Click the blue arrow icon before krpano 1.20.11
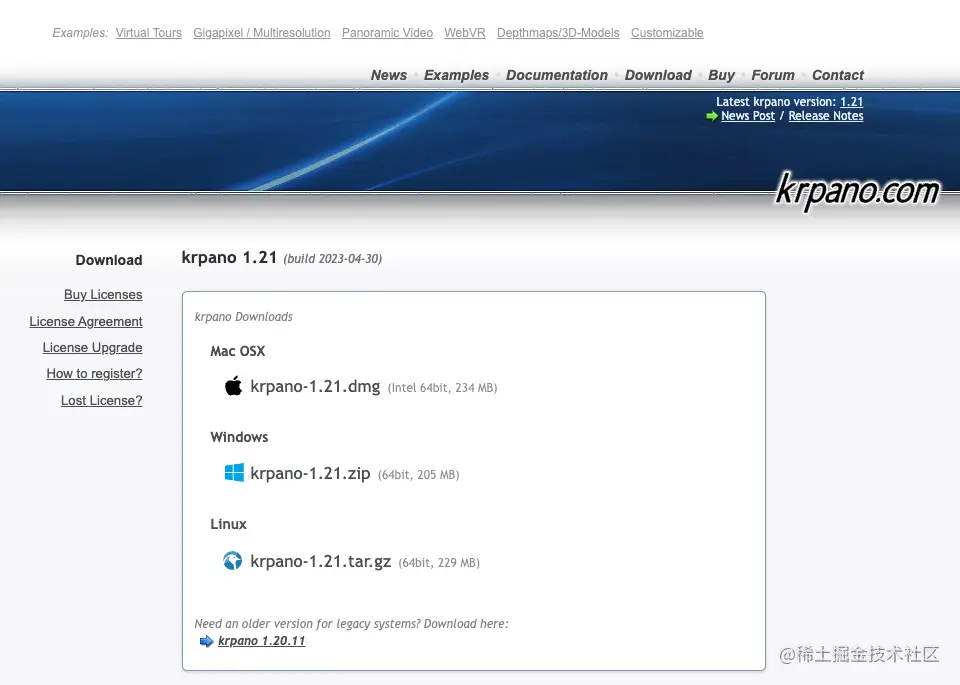The image size is (960, 685). (x=206, y=641)
